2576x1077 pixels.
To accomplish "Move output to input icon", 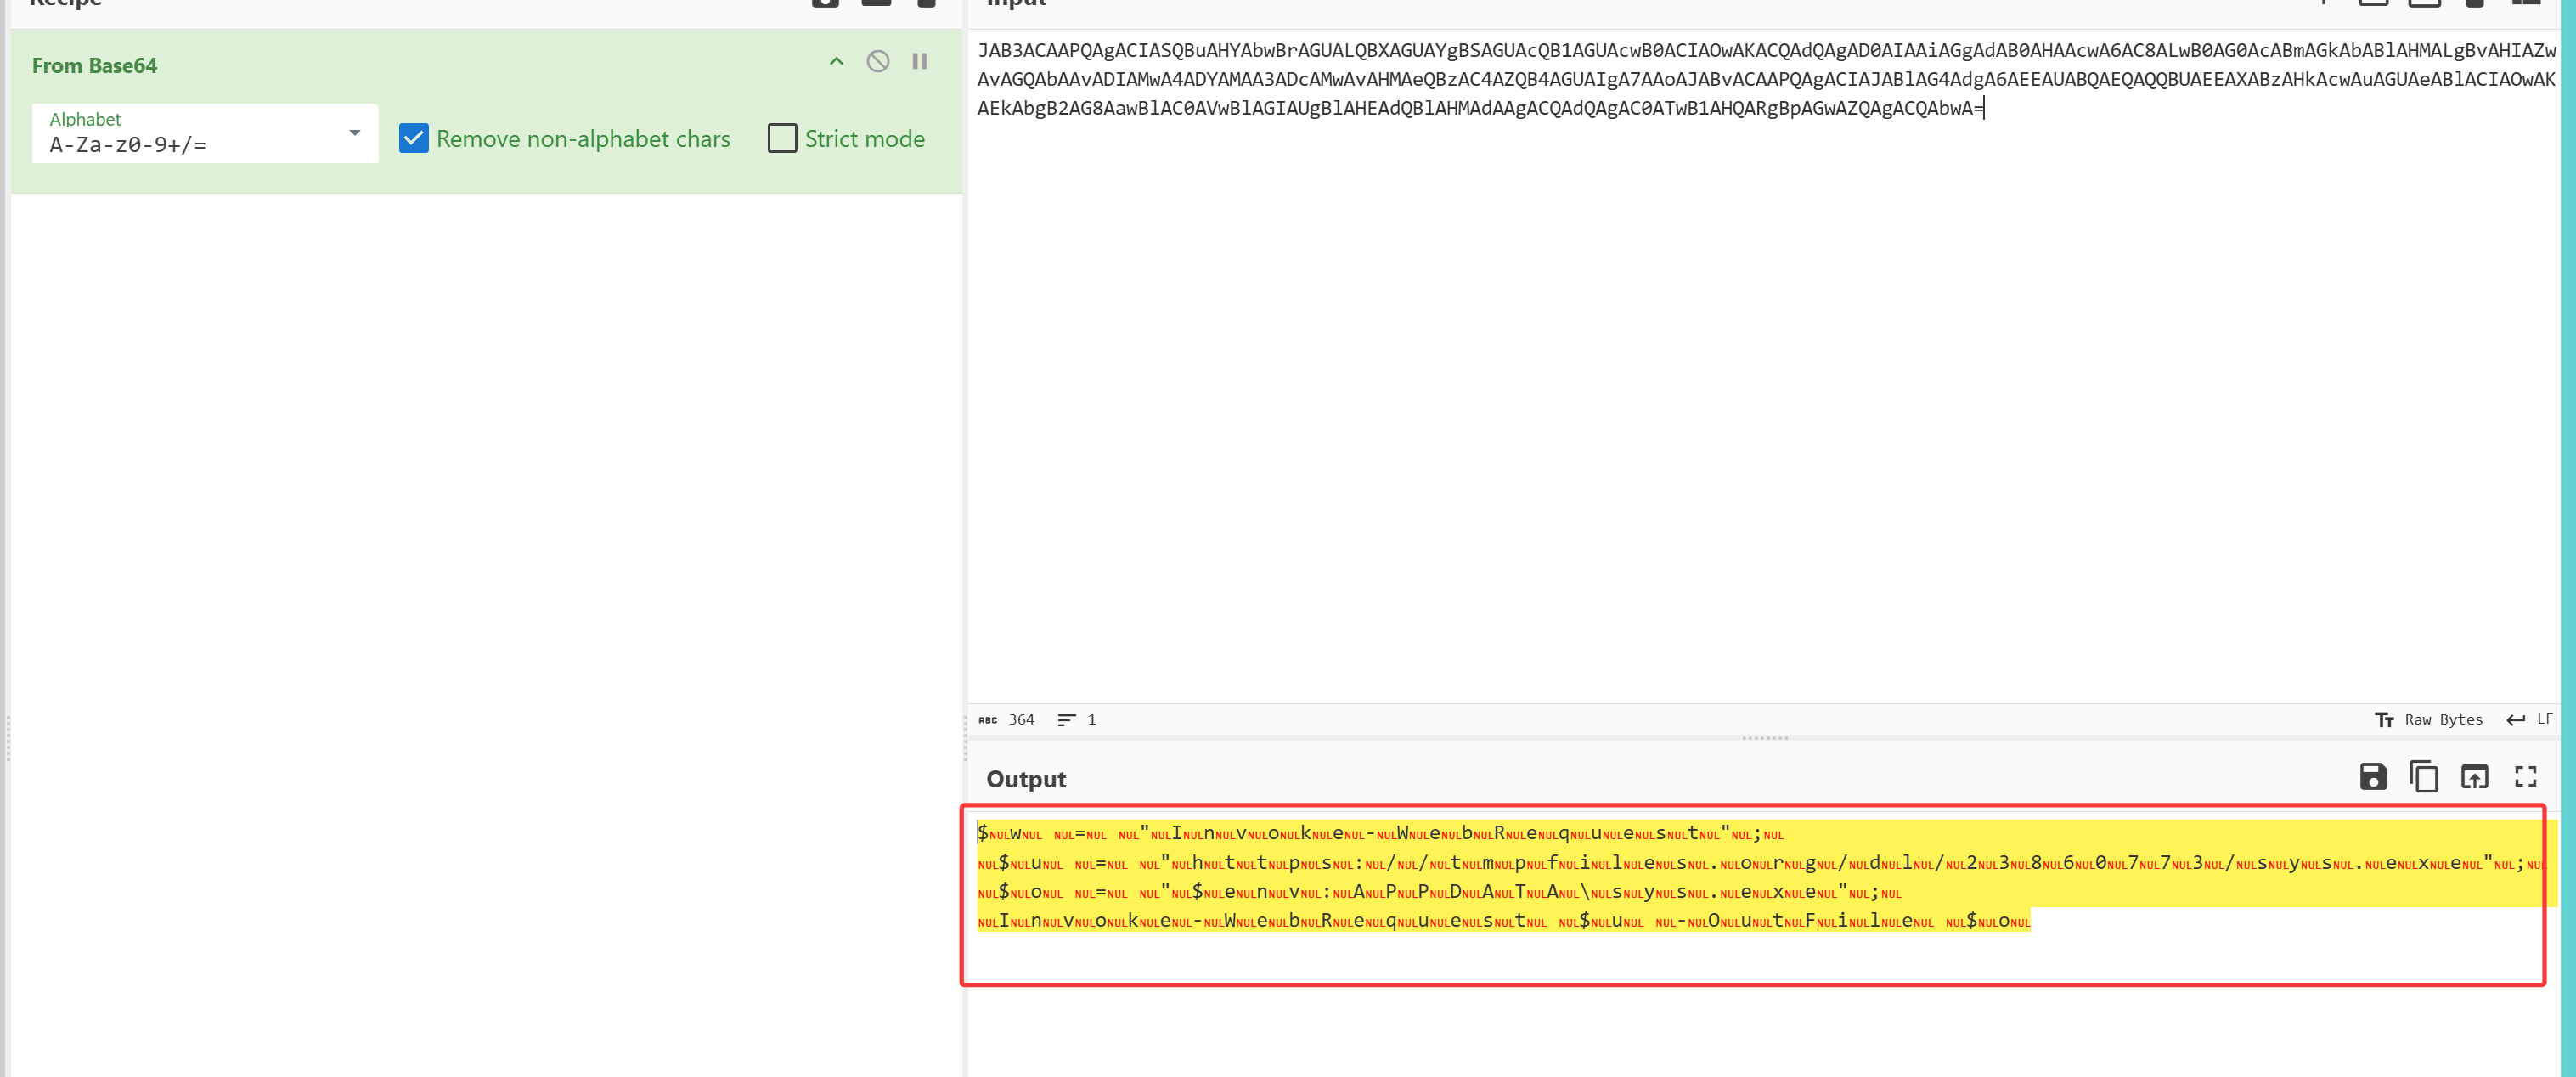I will tap(2474, 776).
